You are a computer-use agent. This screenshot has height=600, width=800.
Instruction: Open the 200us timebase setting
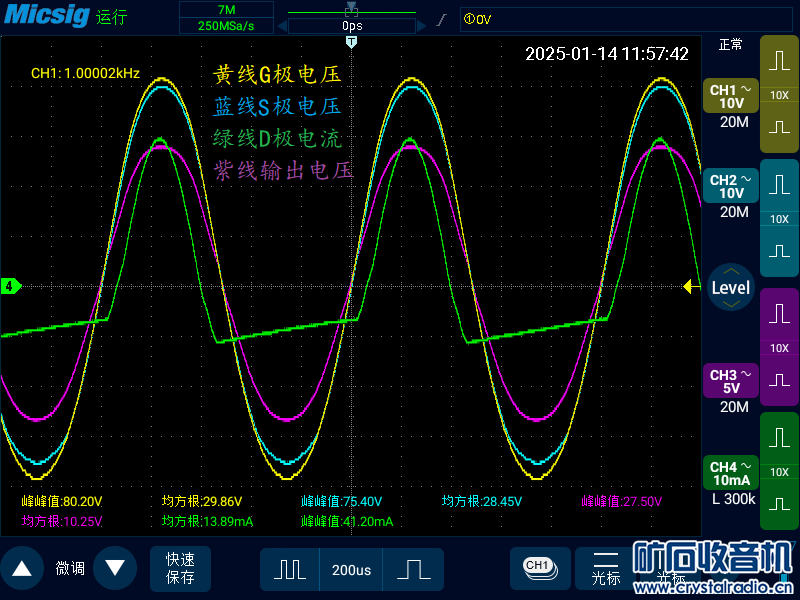tap(351, 570)
